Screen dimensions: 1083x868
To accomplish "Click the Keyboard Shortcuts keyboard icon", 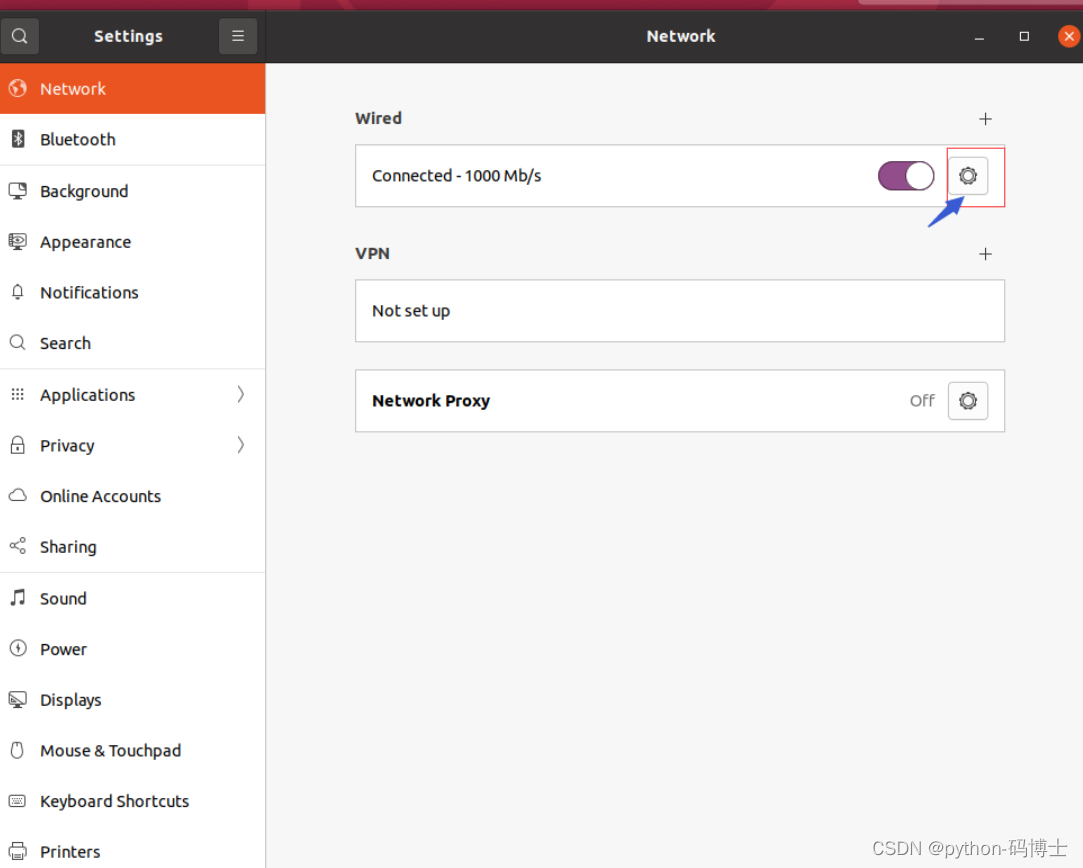I will [18, 801].
